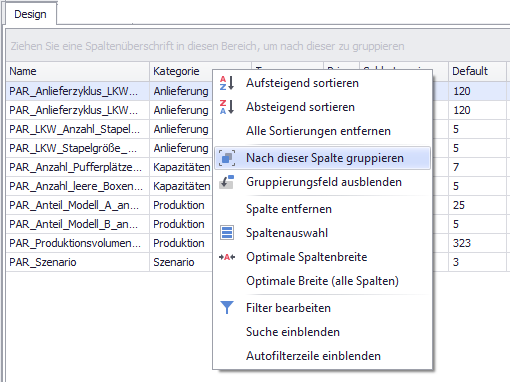Click the descending sort Z-A icon
This screenshot has width=510, height=382.
coord(227,107)
